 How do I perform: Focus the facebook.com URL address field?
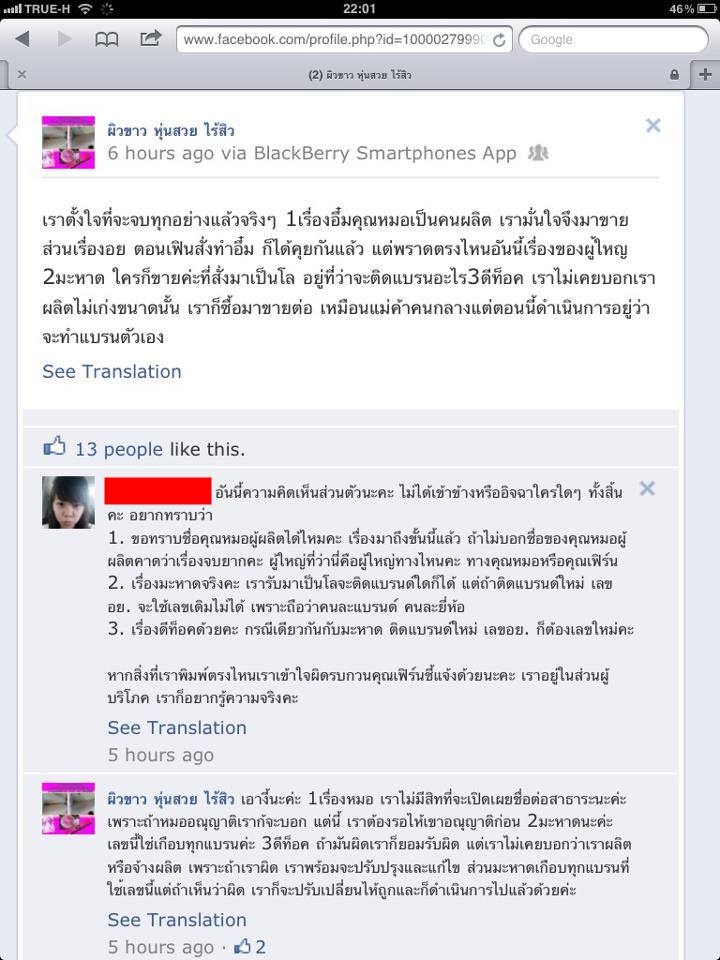tap(344, 40)
